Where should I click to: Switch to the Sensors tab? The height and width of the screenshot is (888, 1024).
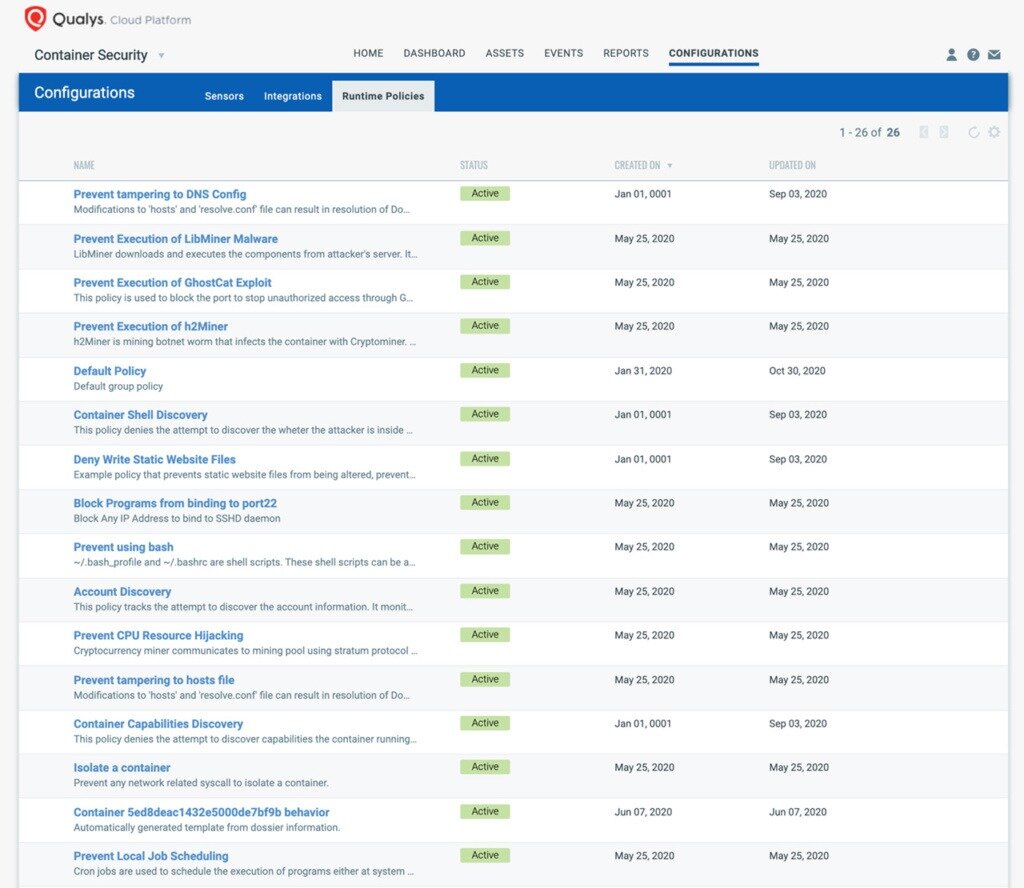point(224,96)
